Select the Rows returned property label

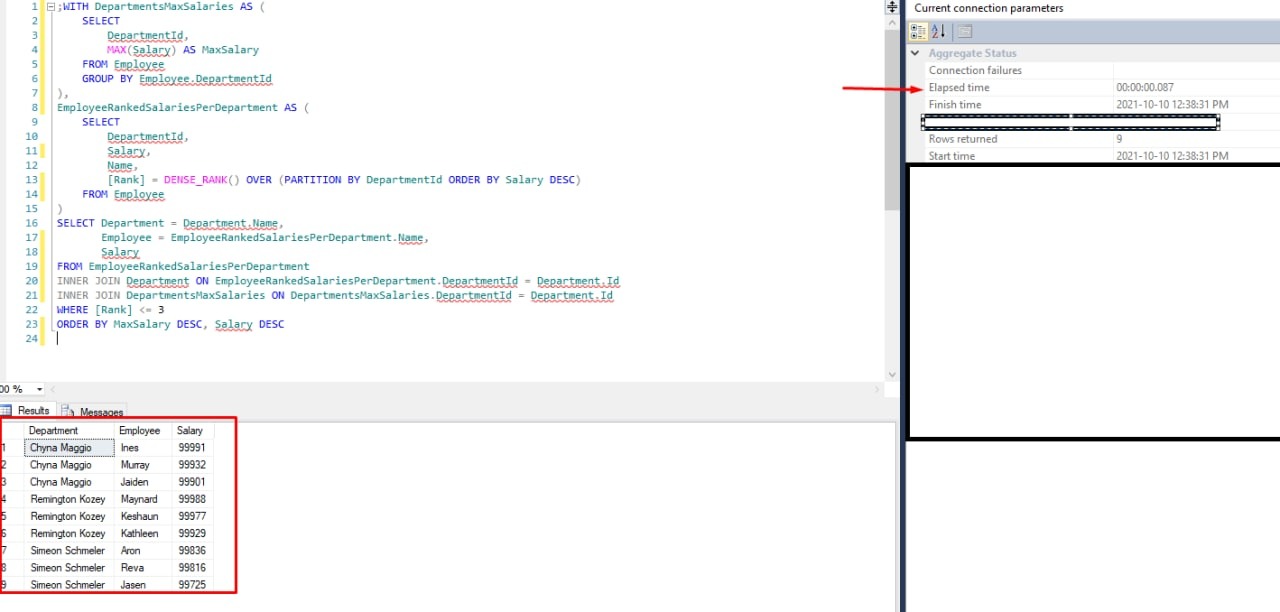pyautogui.click(x=963, y=139)
